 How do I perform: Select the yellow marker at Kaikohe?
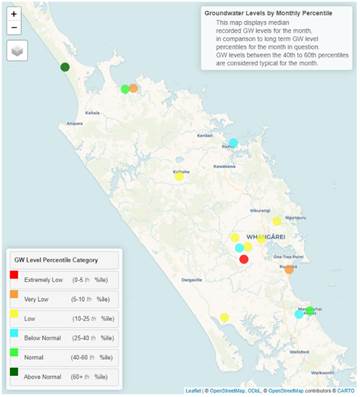[179, 177]
